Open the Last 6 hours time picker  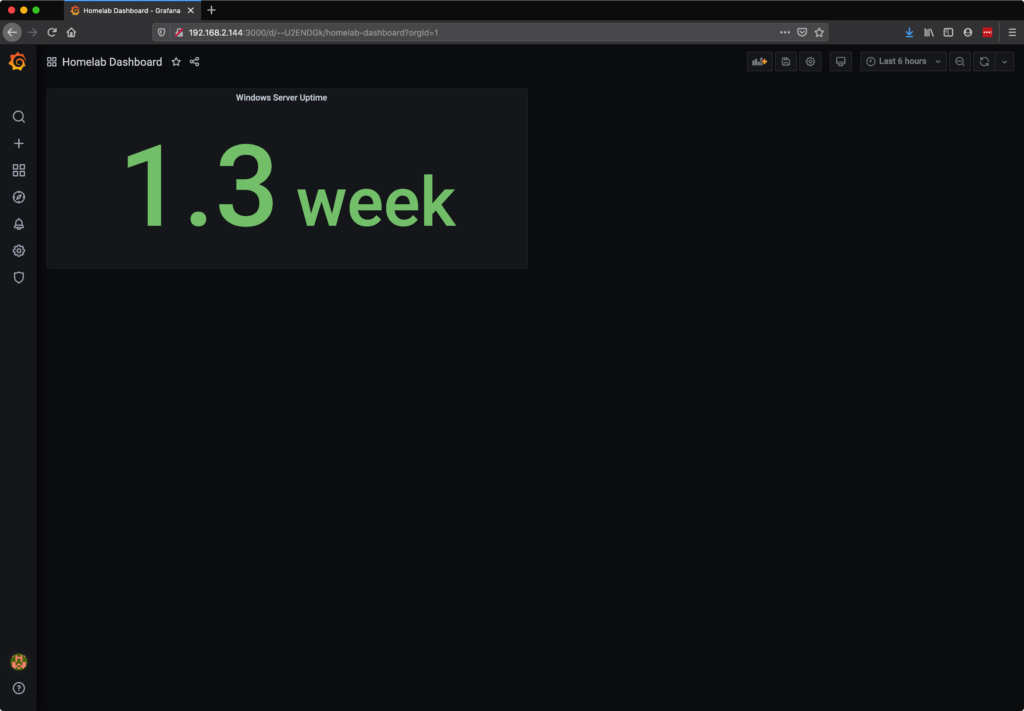(x=903, y=61)
